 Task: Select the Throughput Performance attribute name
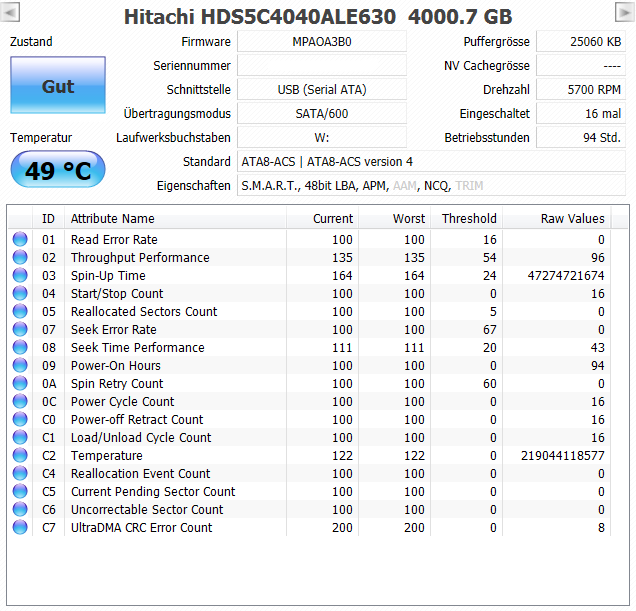point(140,258)
